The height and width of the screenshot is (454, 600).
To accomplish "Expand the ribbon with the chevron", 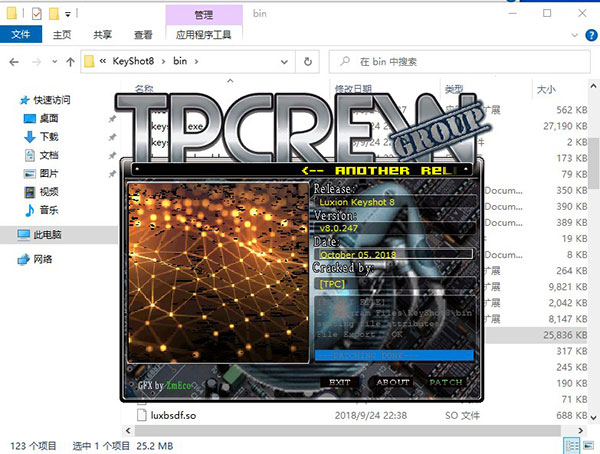I will point(574,35).
